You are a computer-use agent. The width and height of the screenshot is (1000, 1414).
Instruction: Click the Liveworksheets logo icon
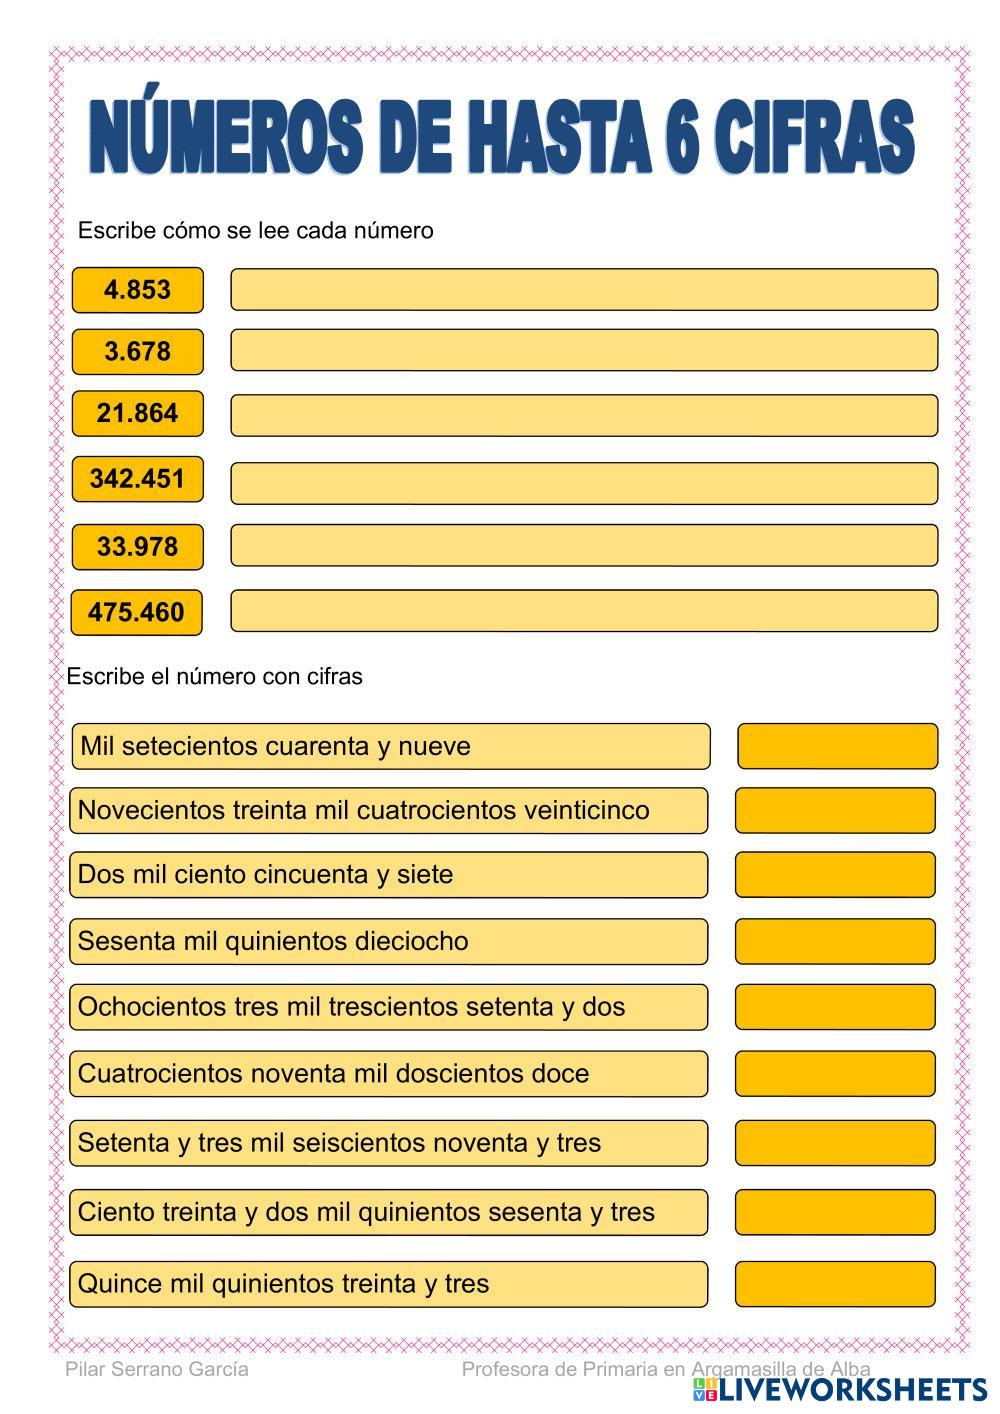[704, 1389]
